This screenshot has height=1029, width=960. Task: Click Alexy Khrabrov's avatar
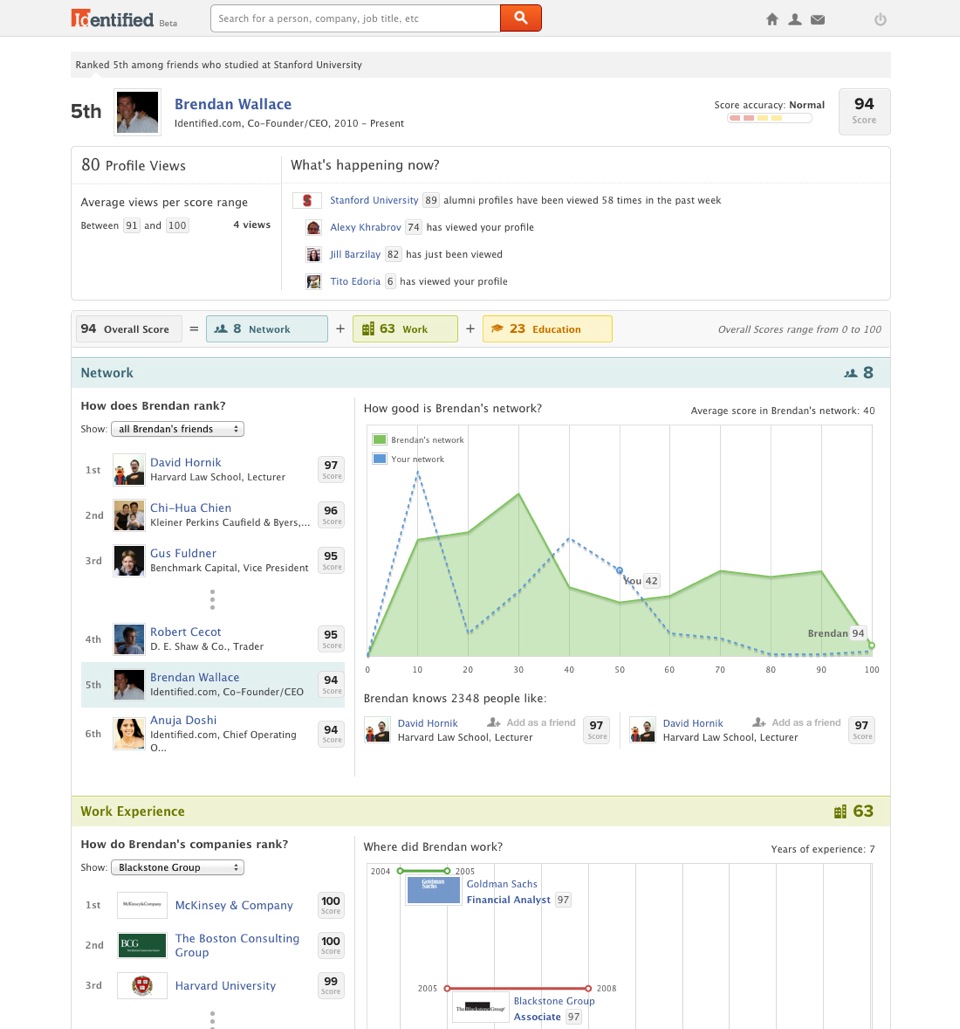click(x=314, y=227)
